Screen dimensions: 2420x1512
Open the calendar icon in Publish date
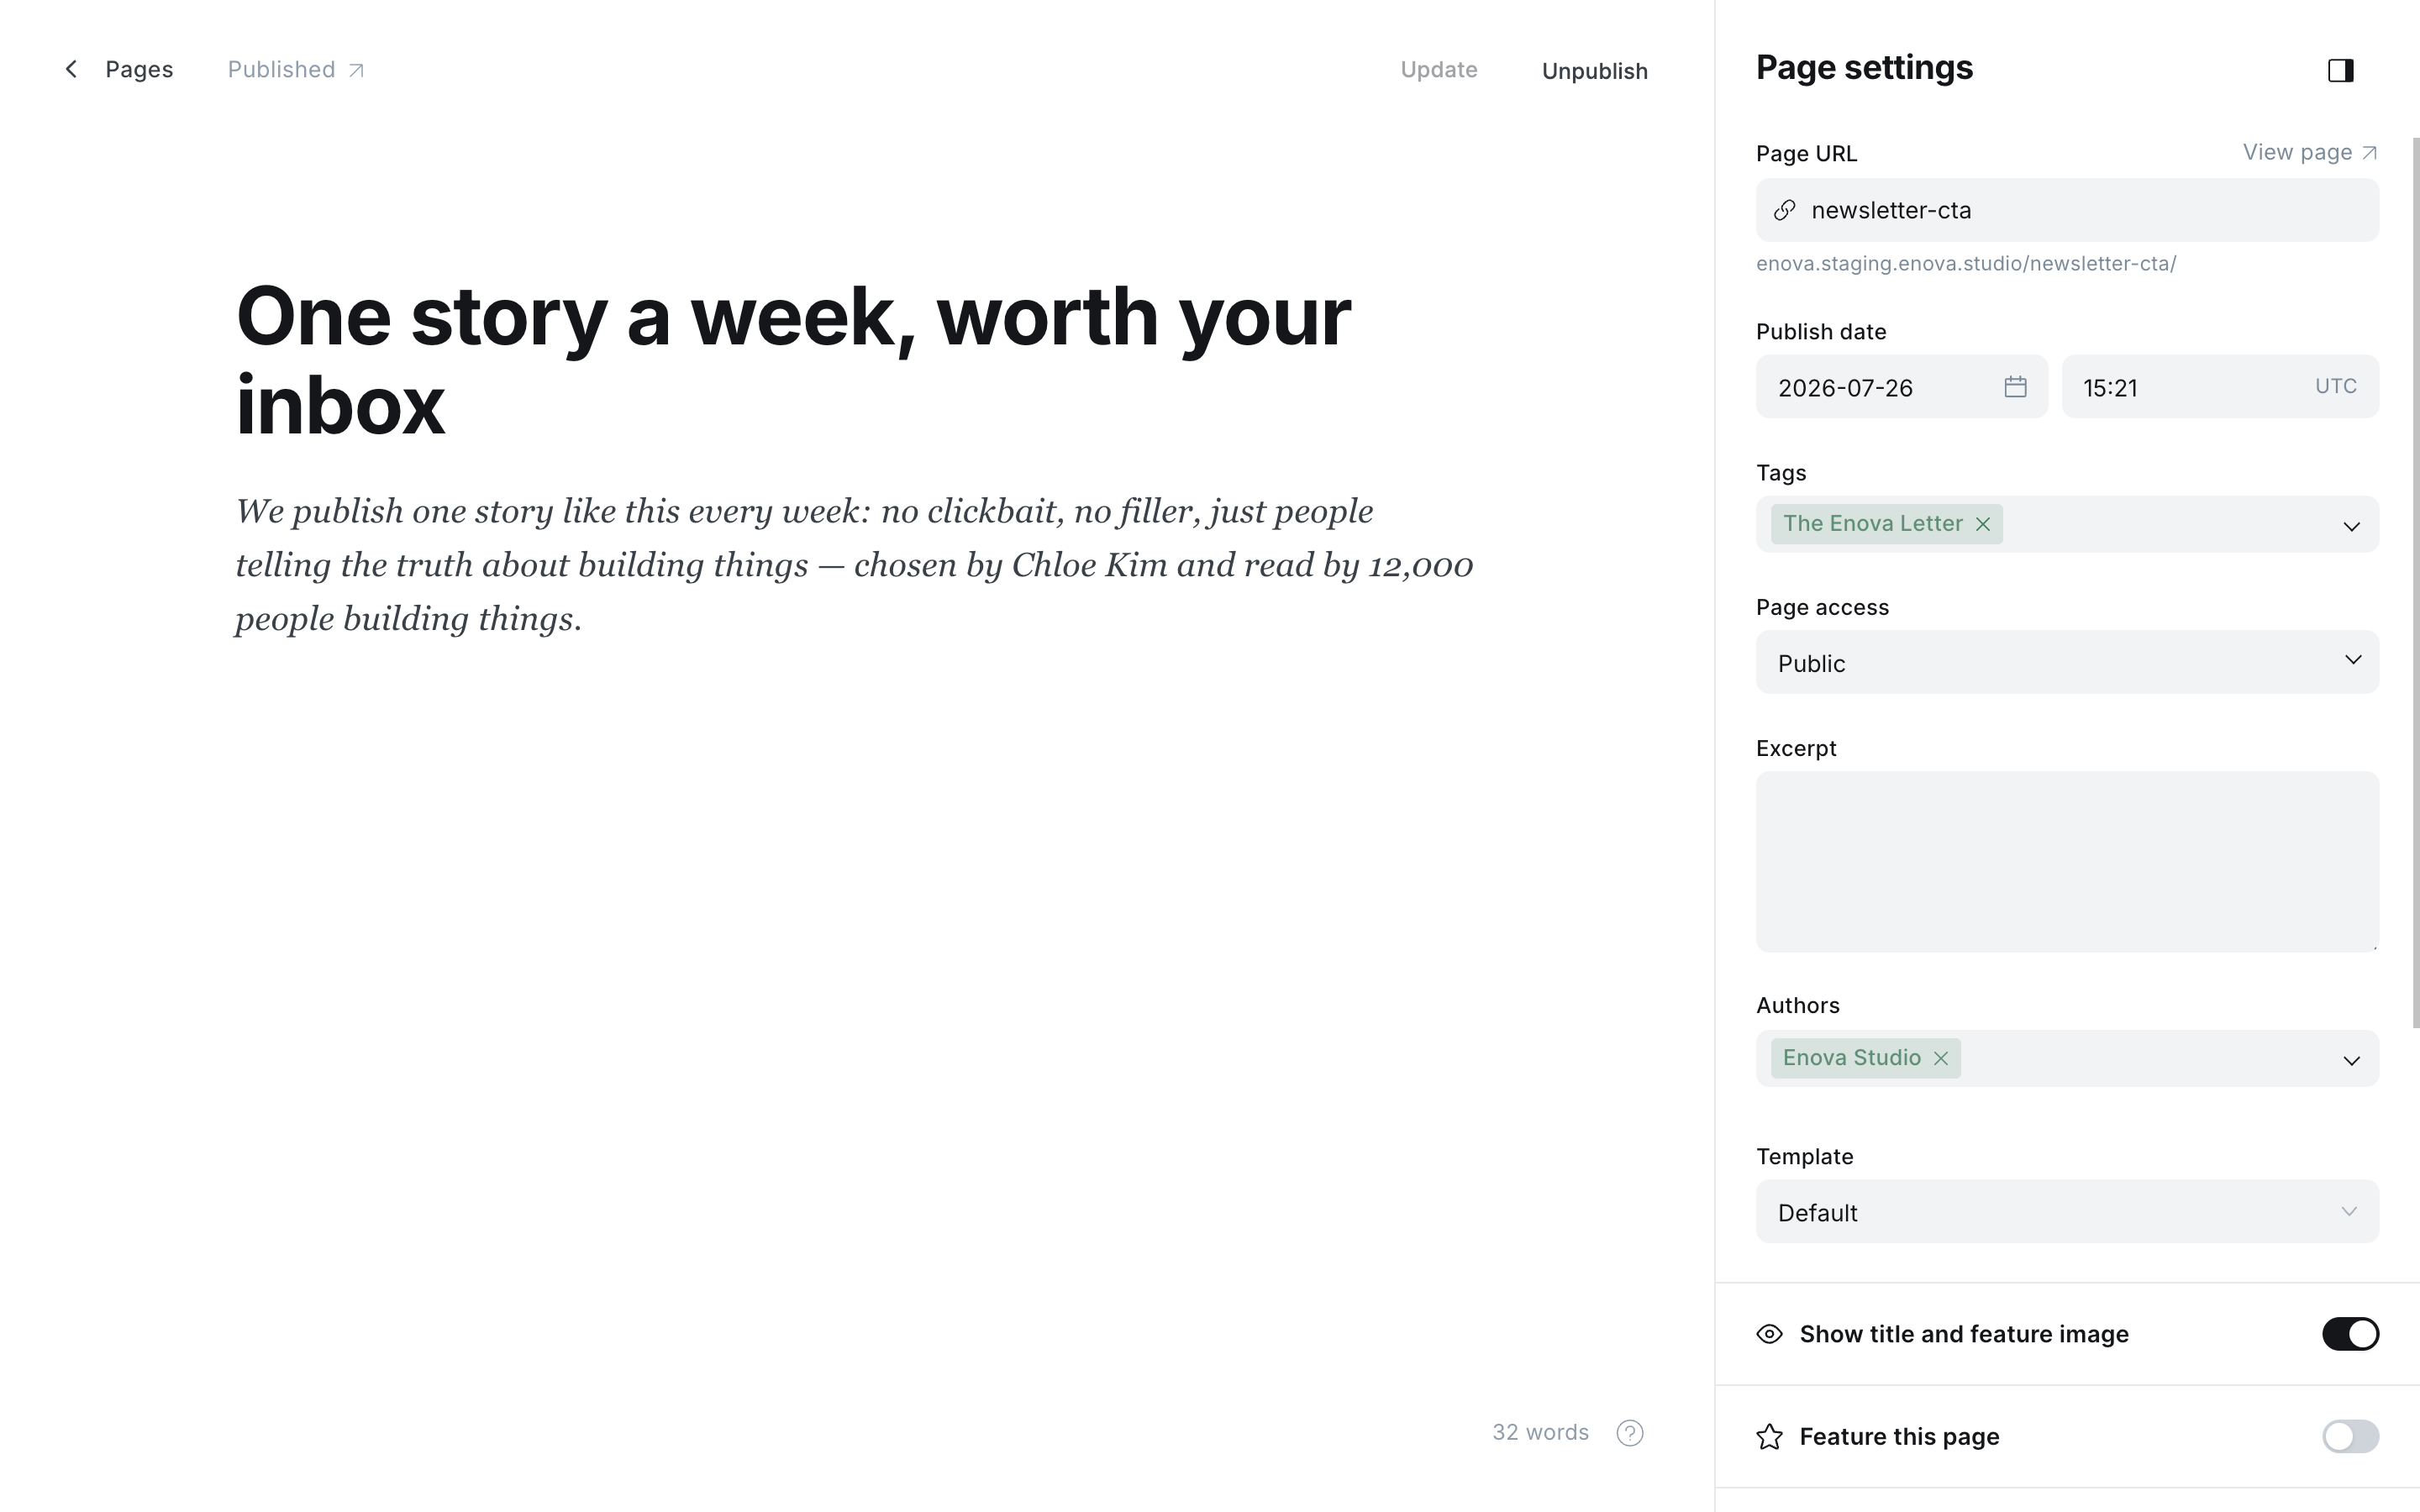point(2015,387)
